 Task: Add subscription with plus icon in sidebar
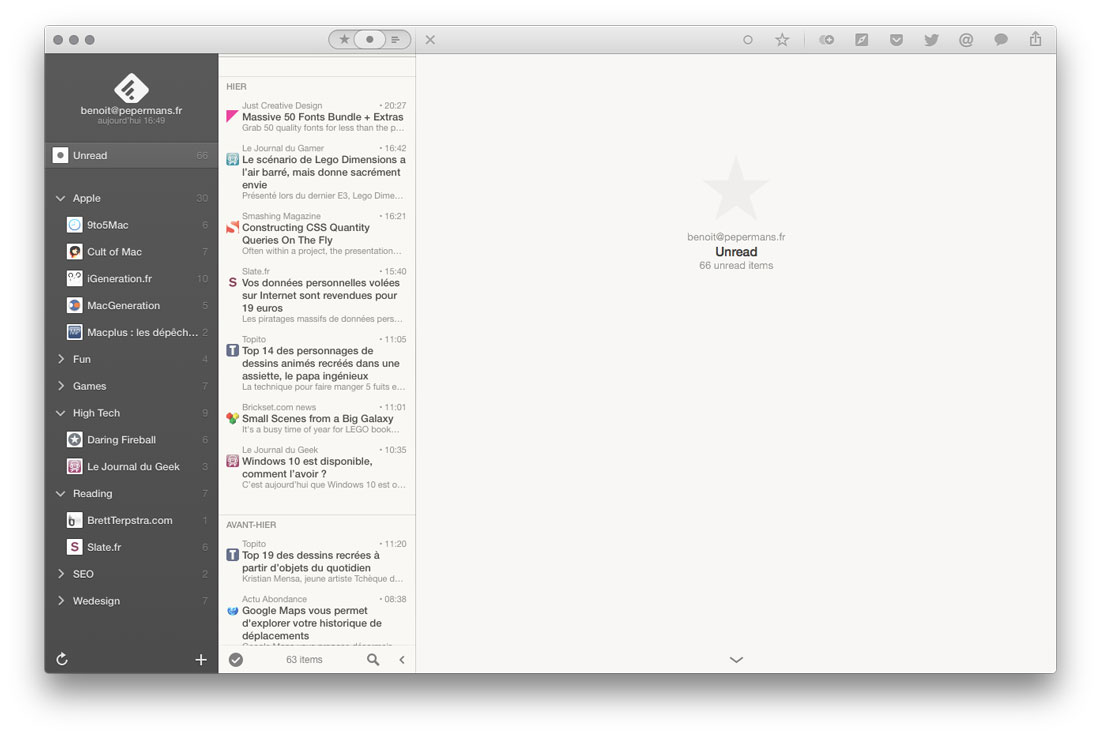[x=201, y=660]
